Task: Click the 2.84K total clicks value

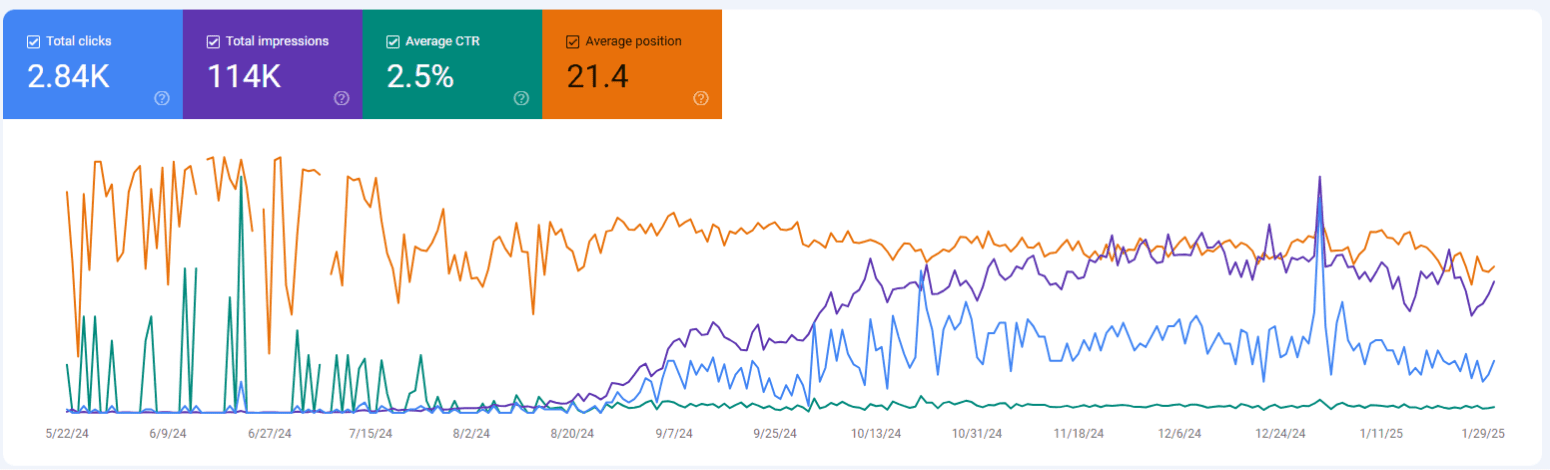Action: pyautogui.click(x=68, y=76)
